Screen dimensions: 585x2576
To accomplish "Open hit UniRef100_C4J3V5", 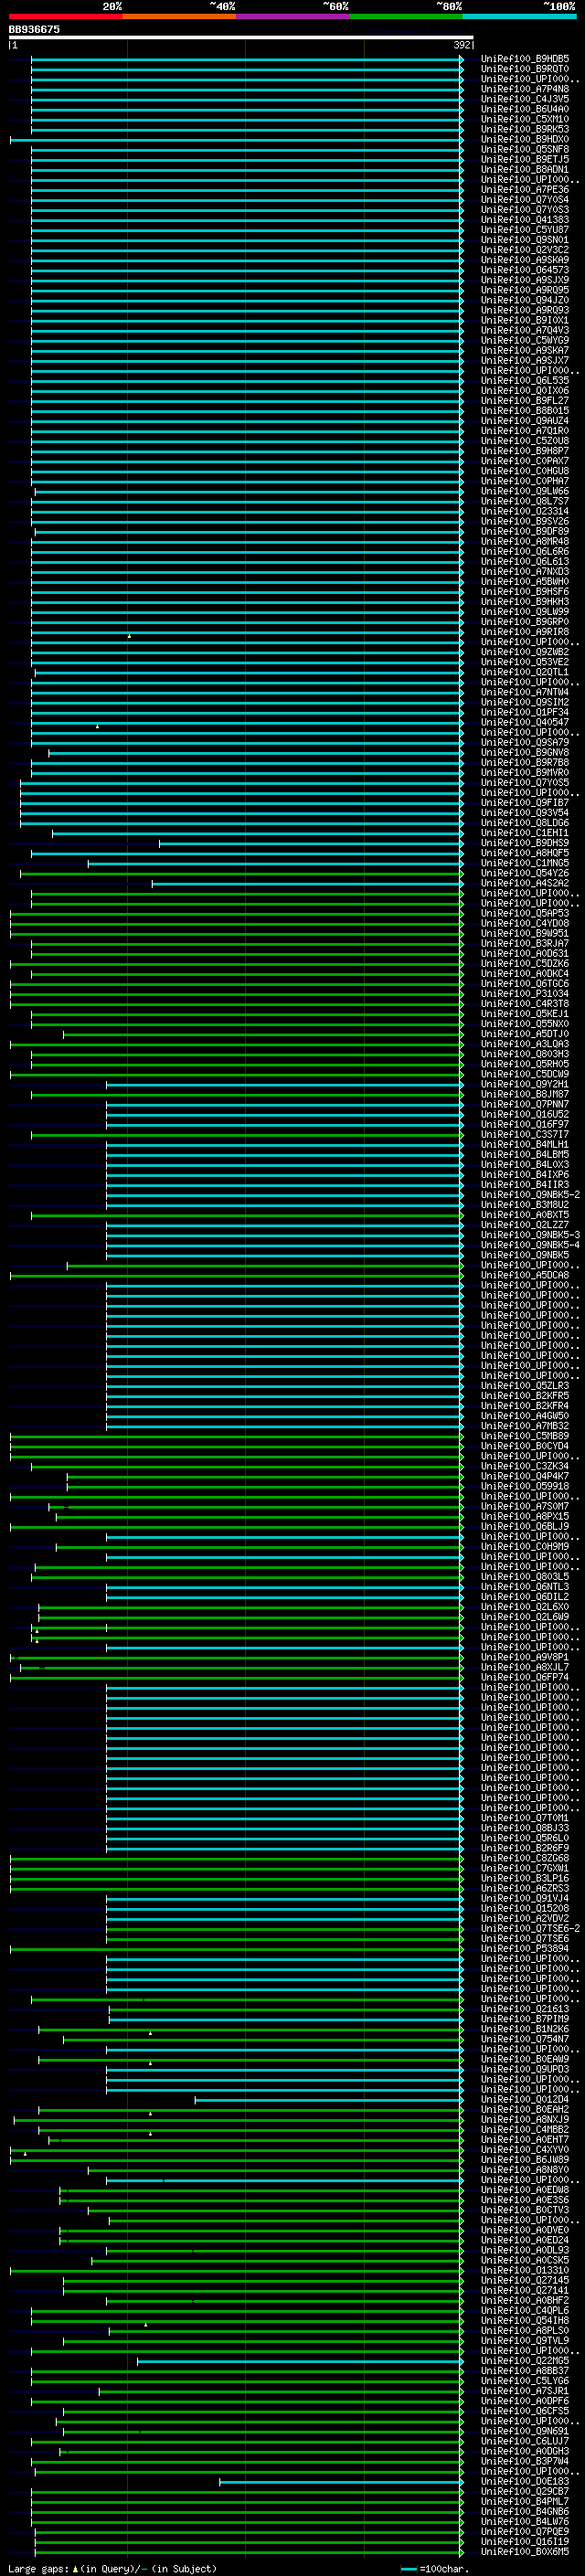I will [525, 99].
